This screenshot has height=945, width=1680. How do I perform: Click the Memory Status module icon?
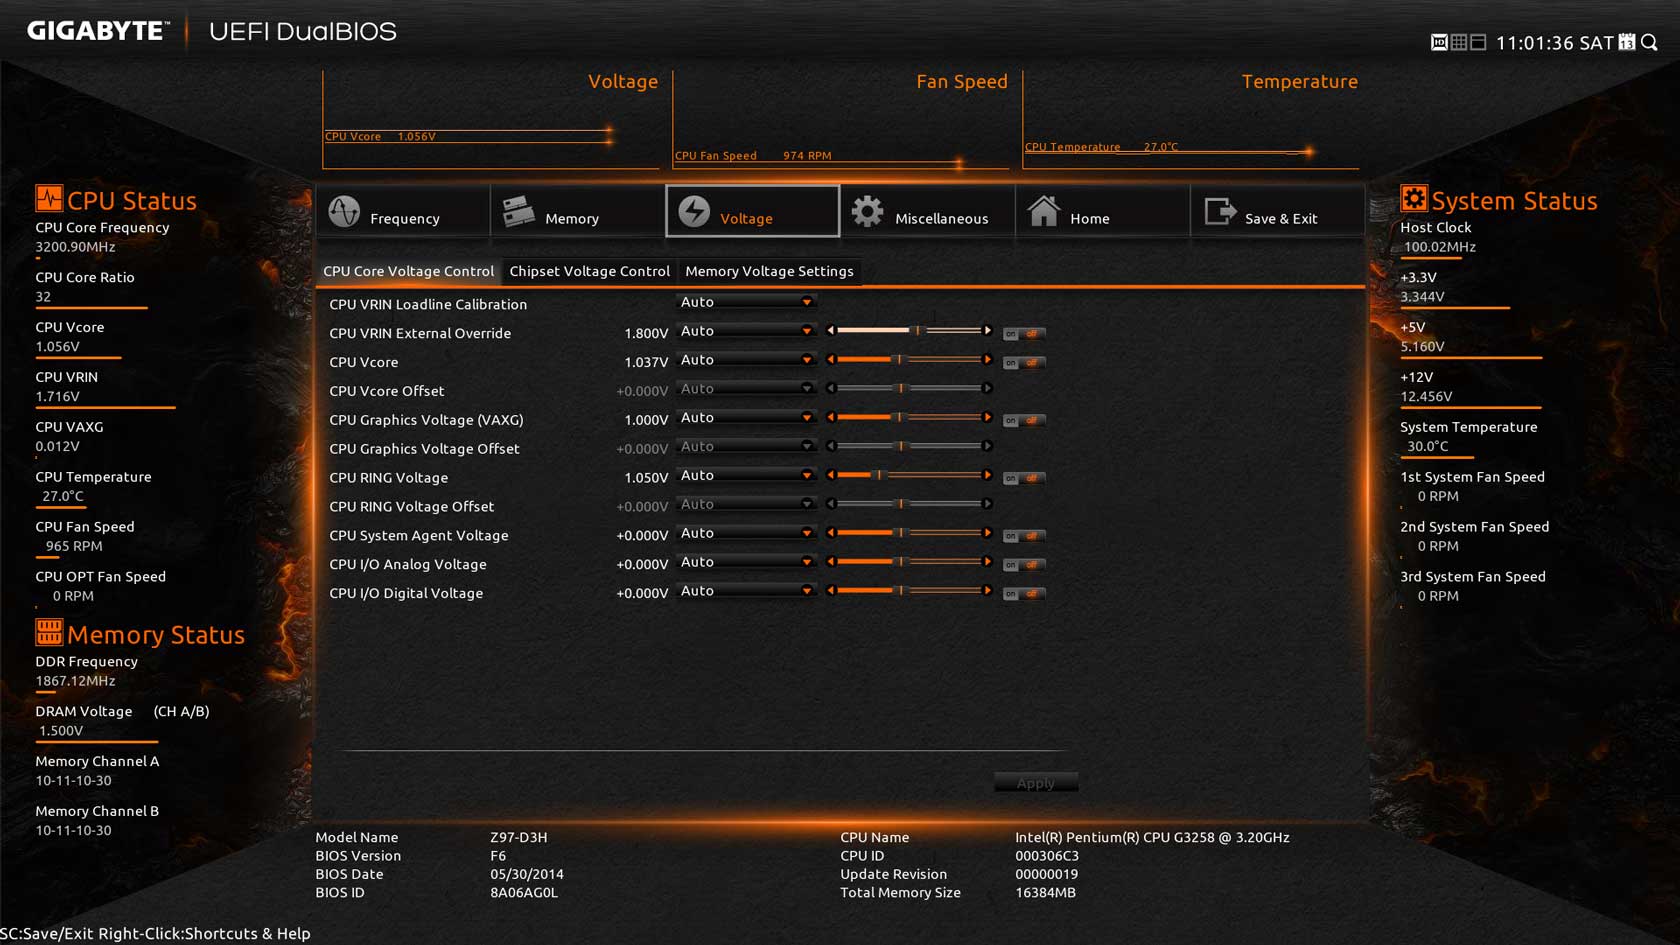click(x=48, y=632)
